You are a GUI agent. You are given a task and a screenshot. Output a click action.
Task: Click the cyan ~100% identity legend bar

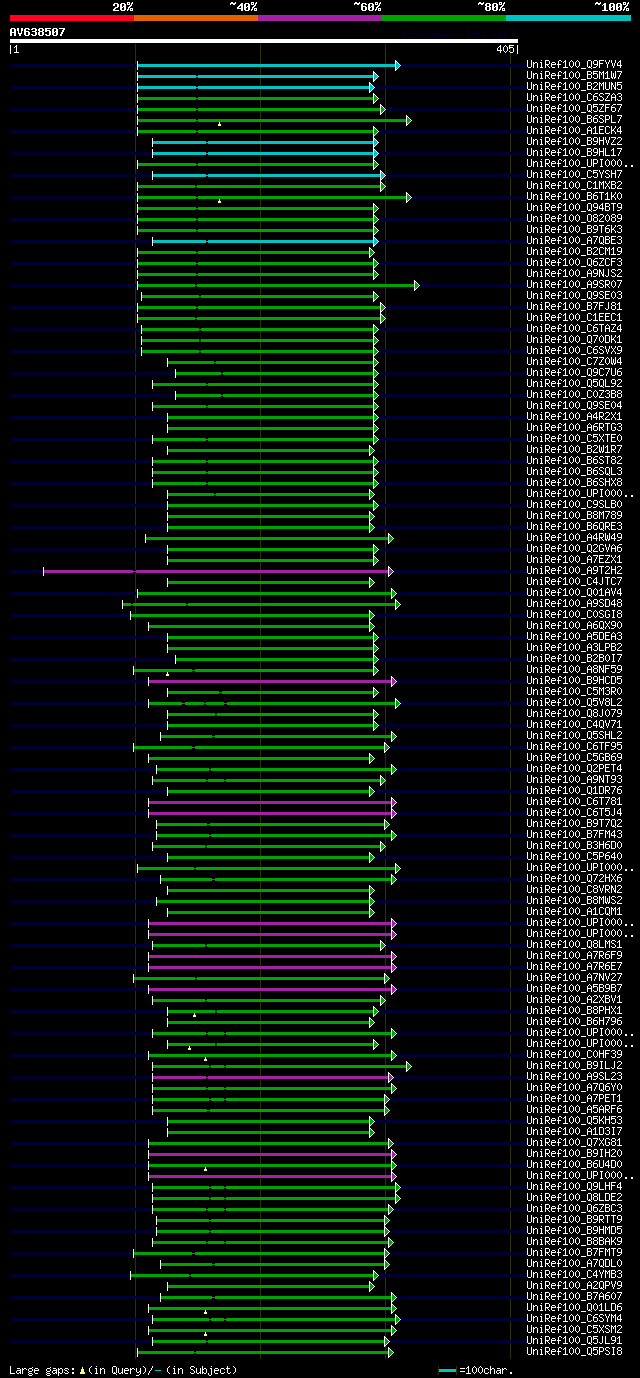pyautogui.click(x=568, y=18)
